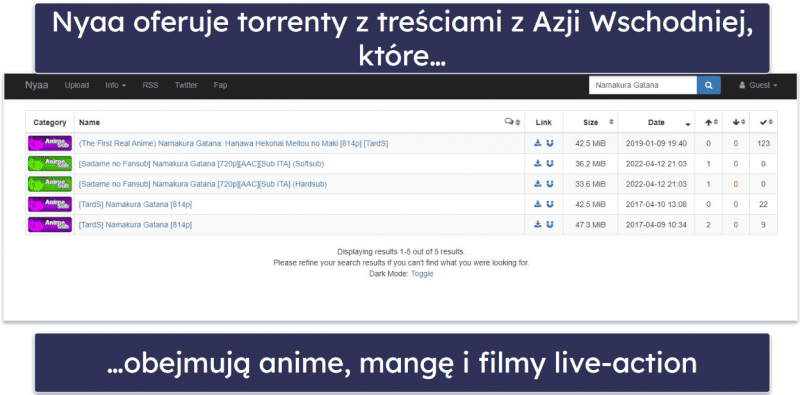Download torrent file for Hardsub release
The image size is (800, 395).
coord(538,184)
